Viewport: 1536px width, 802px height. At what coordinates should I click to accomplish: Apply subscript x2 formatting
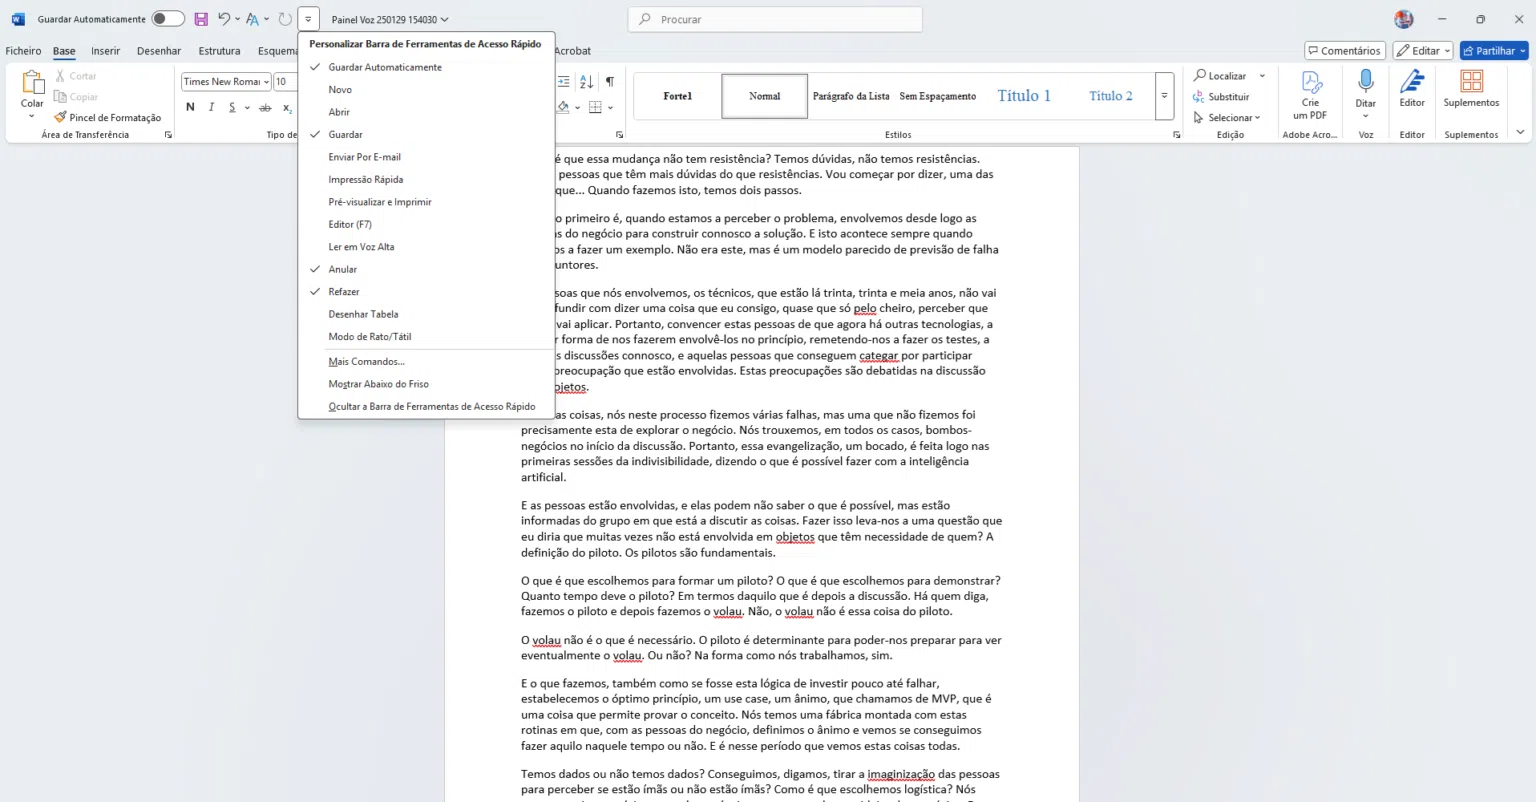click(287, 107)
